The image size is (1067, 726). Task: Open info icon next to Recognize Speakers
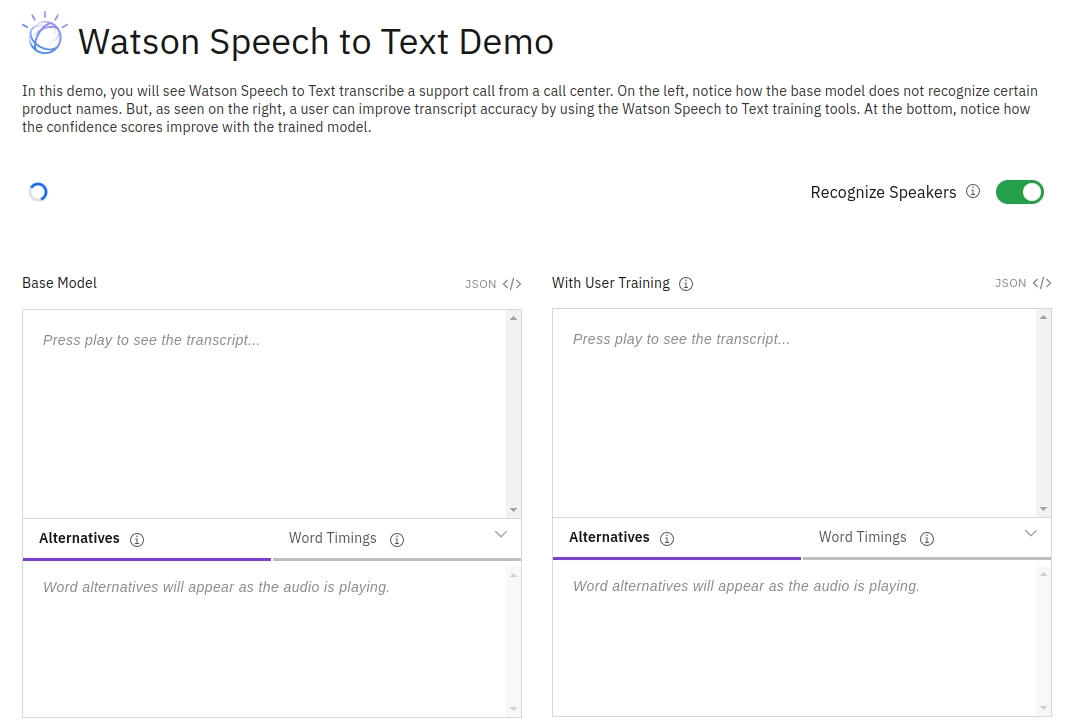coord(973,191)
